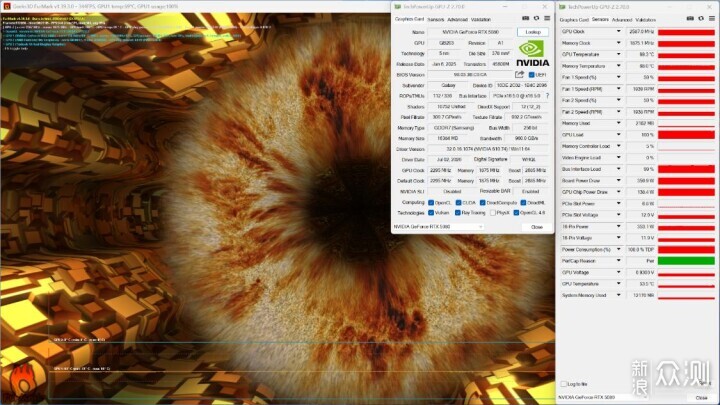Viewport: 720px width, 405px height.
Task: Click the '100.0 % TDP' power consumption value
Action: pos(641,249)
